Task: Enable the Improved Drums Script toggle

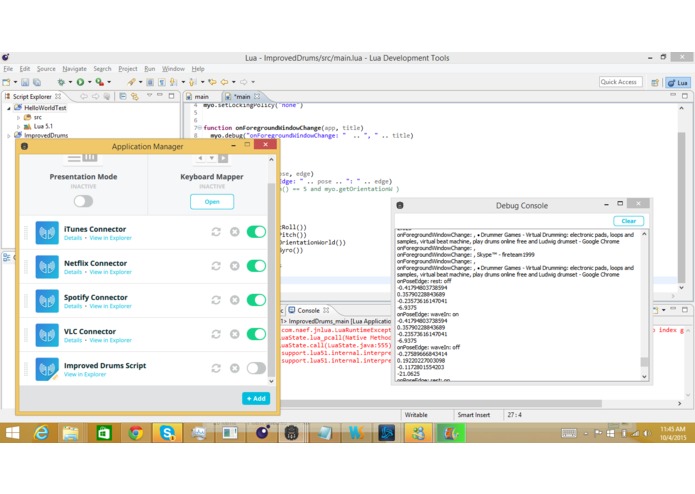Action: coord(256,368)
